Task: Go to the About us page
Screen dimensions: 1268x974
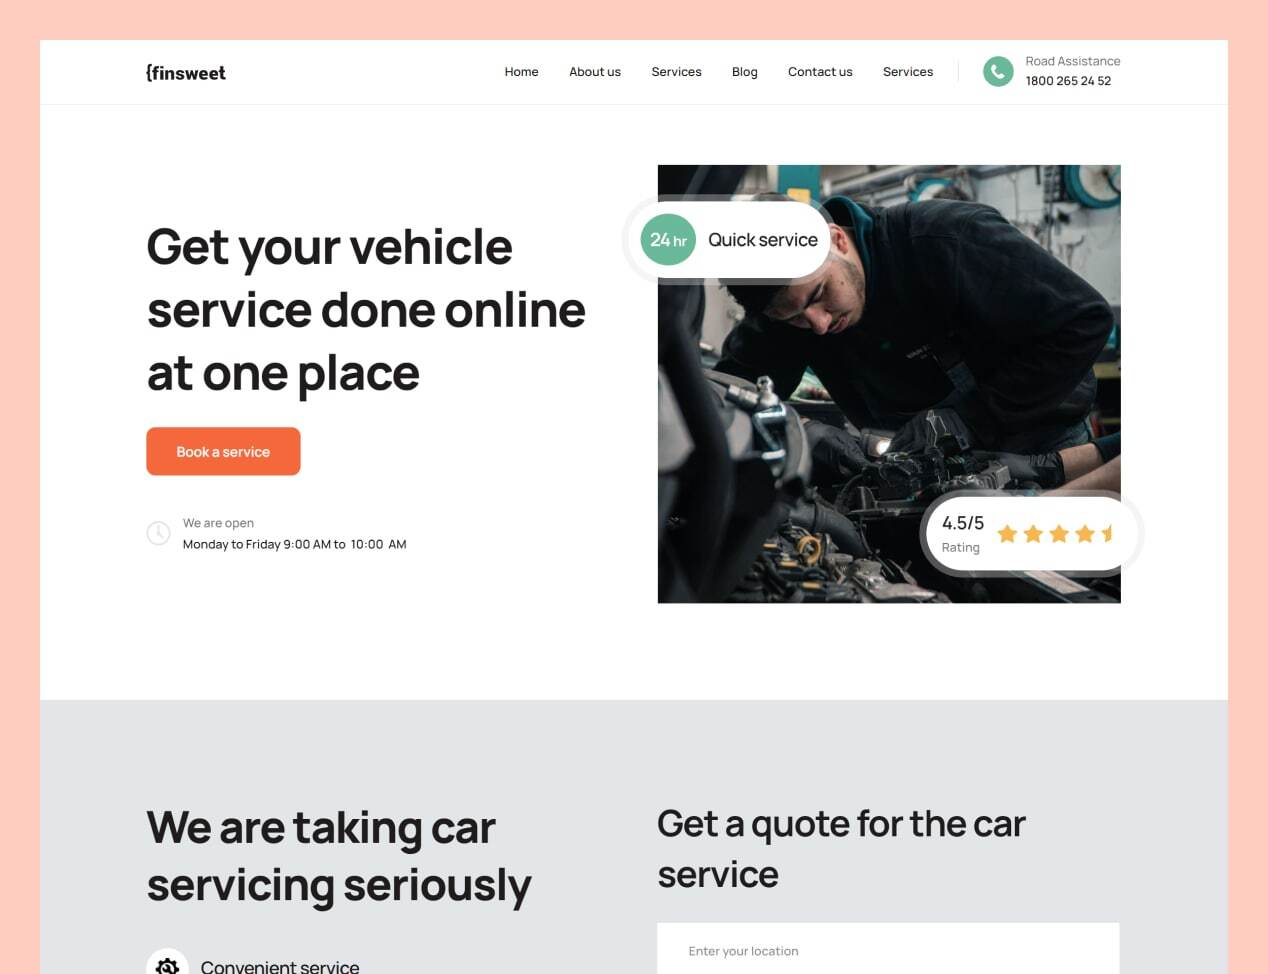Action: pos(595,72)
